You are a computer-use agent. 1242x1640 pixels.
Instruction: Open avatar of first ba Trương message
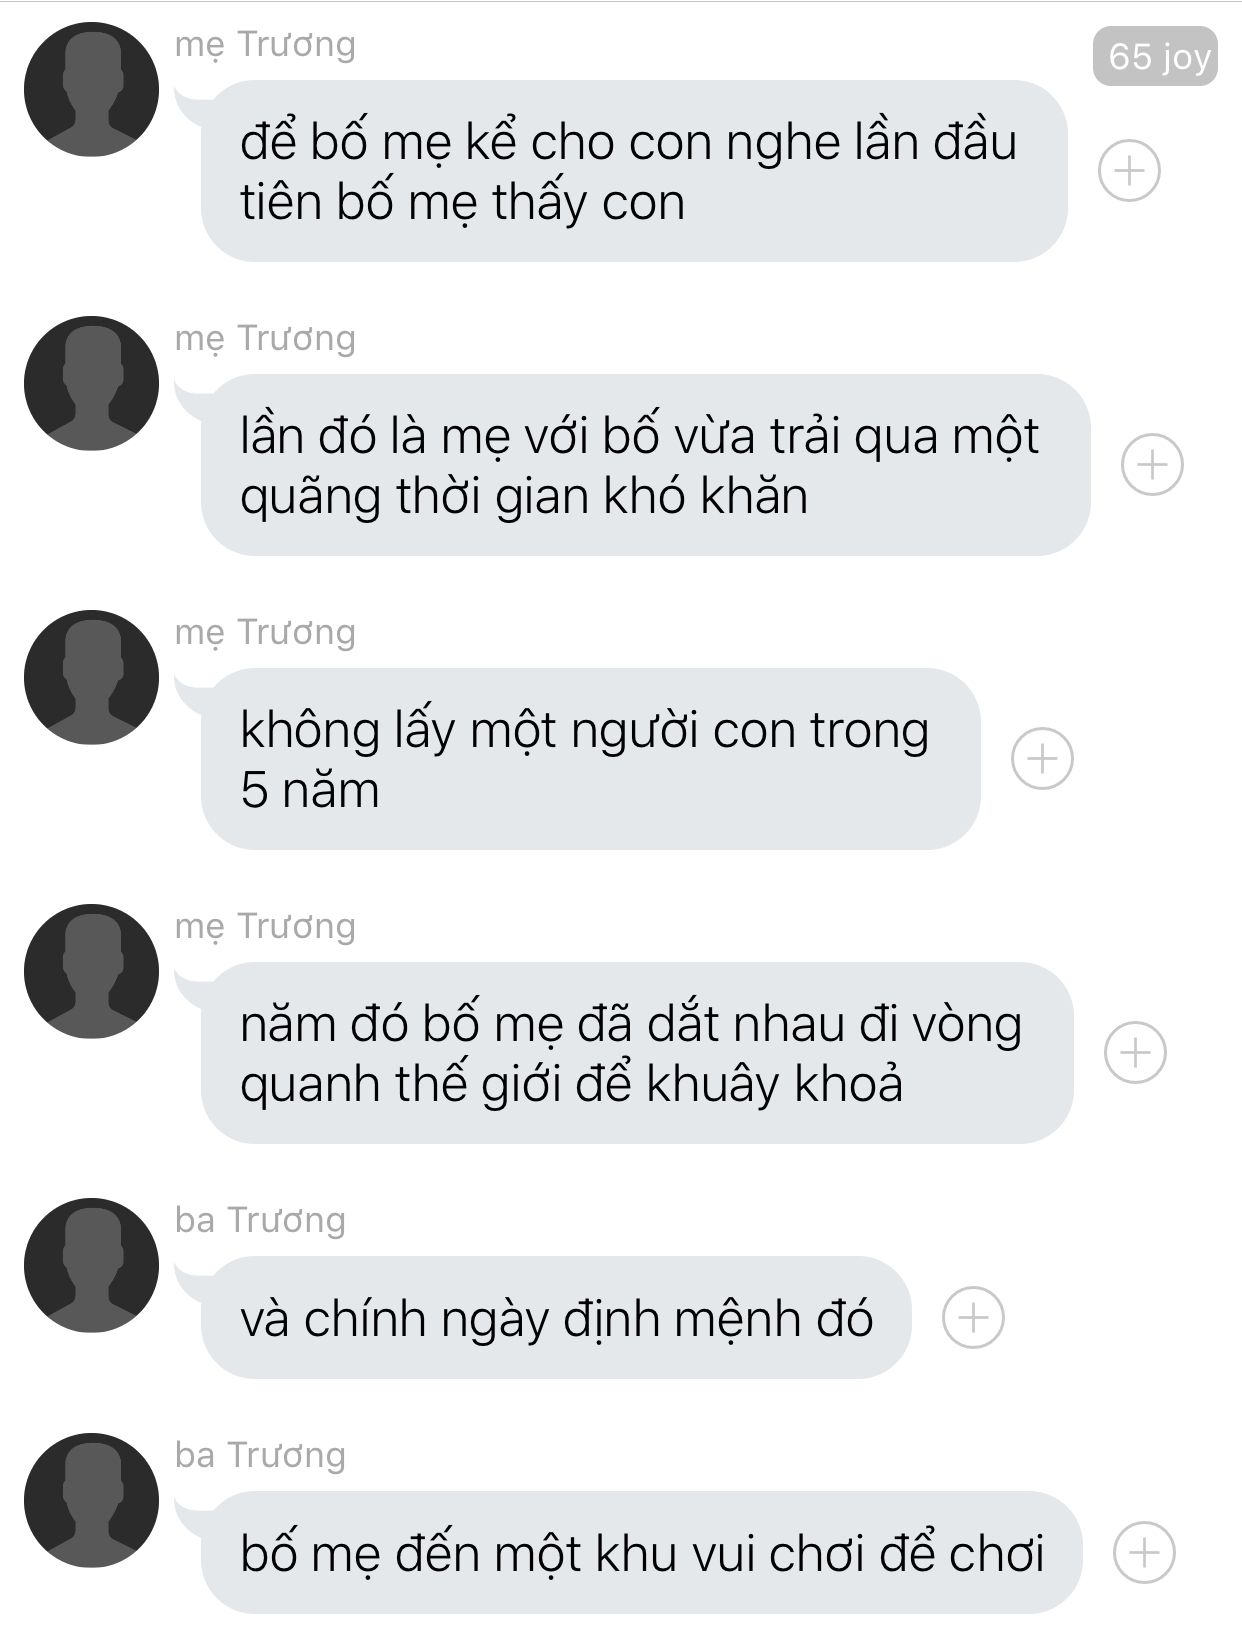click(x=91, y=1265)
